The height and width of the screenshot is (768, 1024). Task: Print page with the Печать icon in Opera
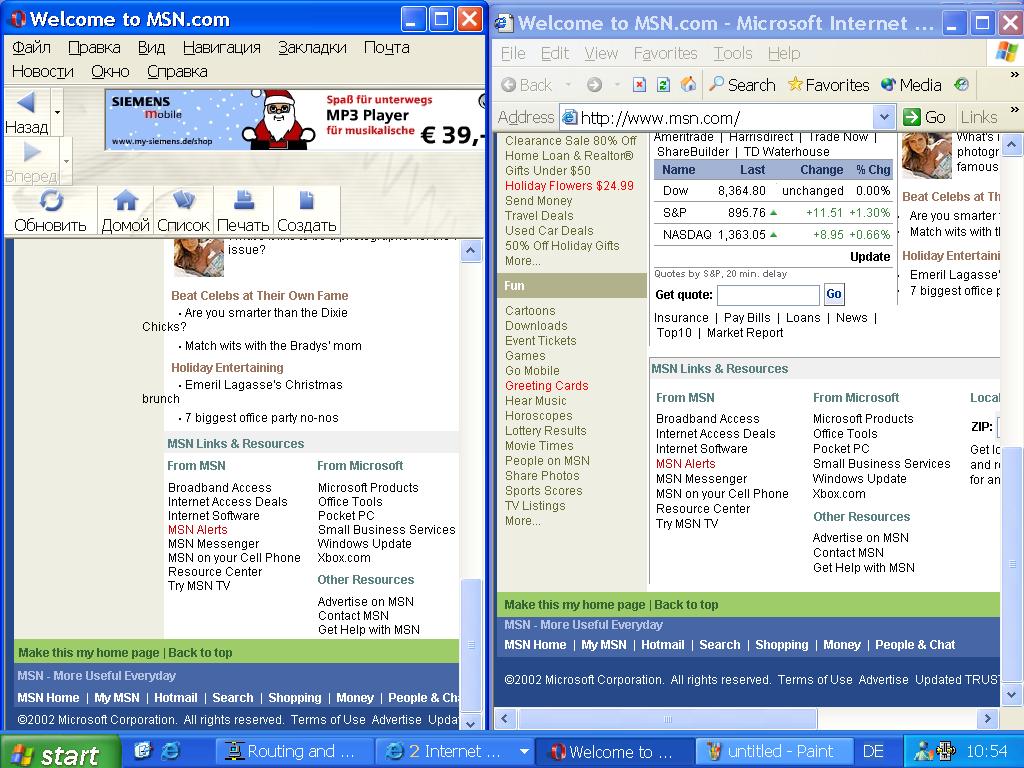coord(244,200)
